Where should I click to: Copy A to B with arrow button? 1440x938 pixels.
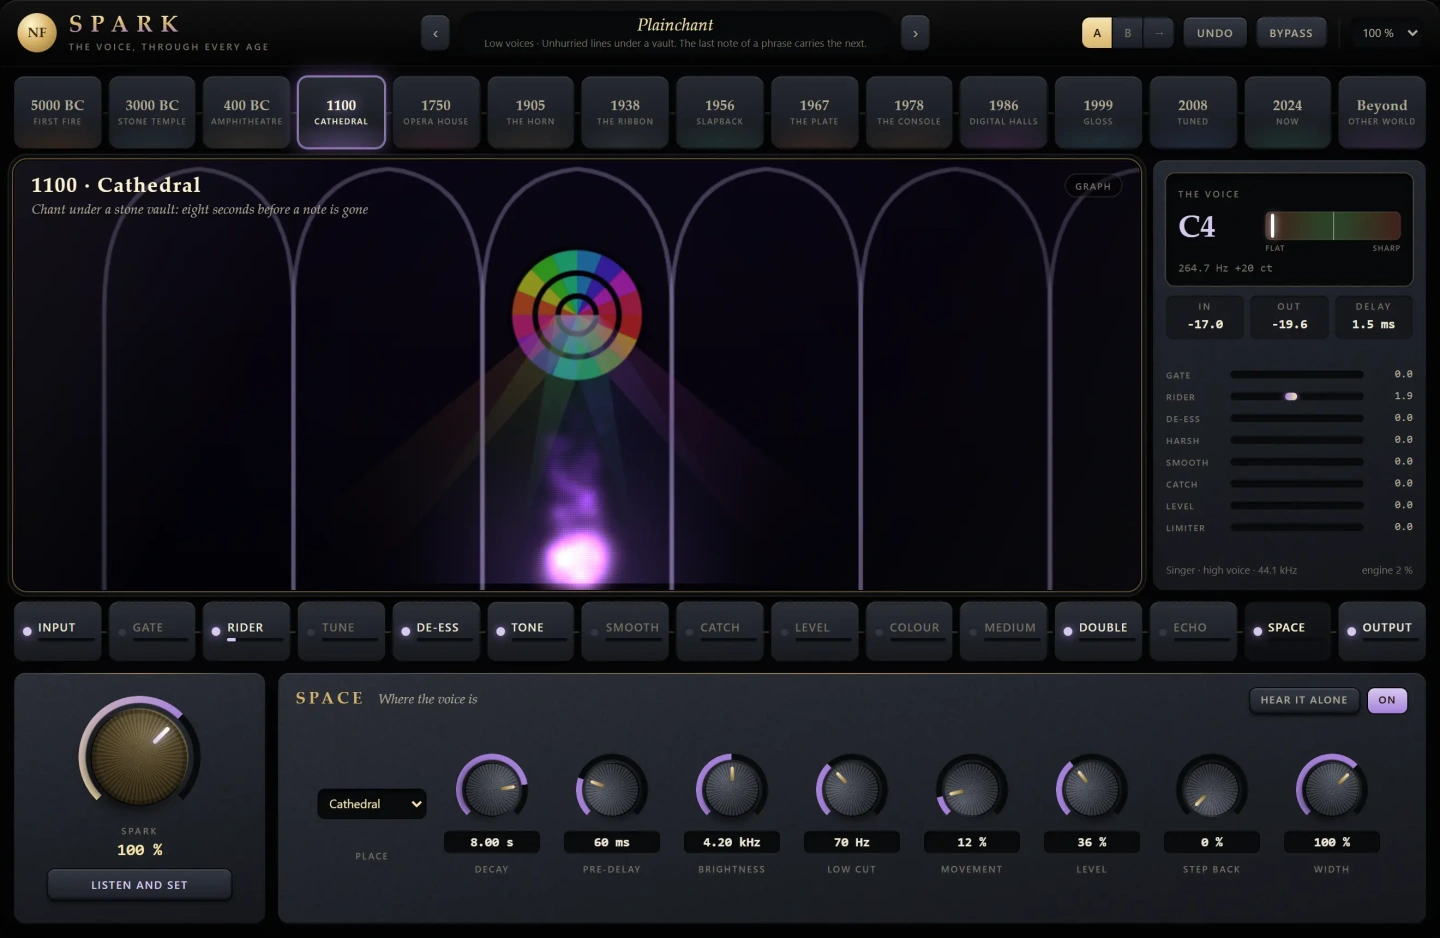pyautogui.click(x=1159, y=33)
